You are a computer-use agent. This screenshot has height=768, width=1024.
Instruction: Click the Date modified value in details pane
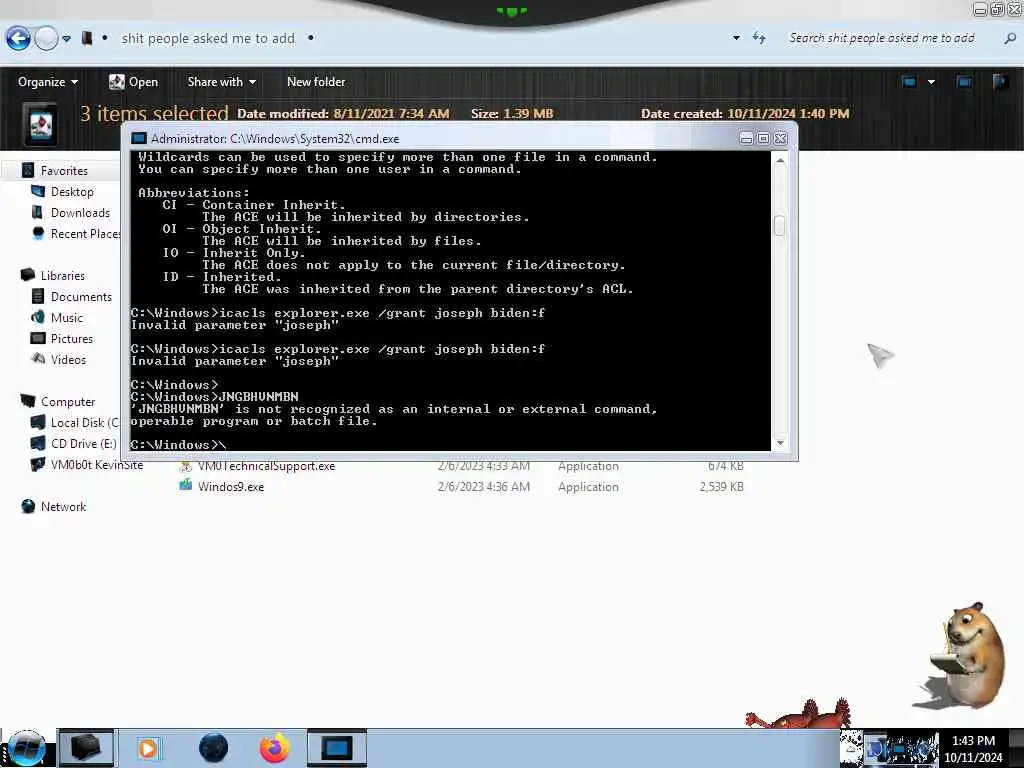391,114
